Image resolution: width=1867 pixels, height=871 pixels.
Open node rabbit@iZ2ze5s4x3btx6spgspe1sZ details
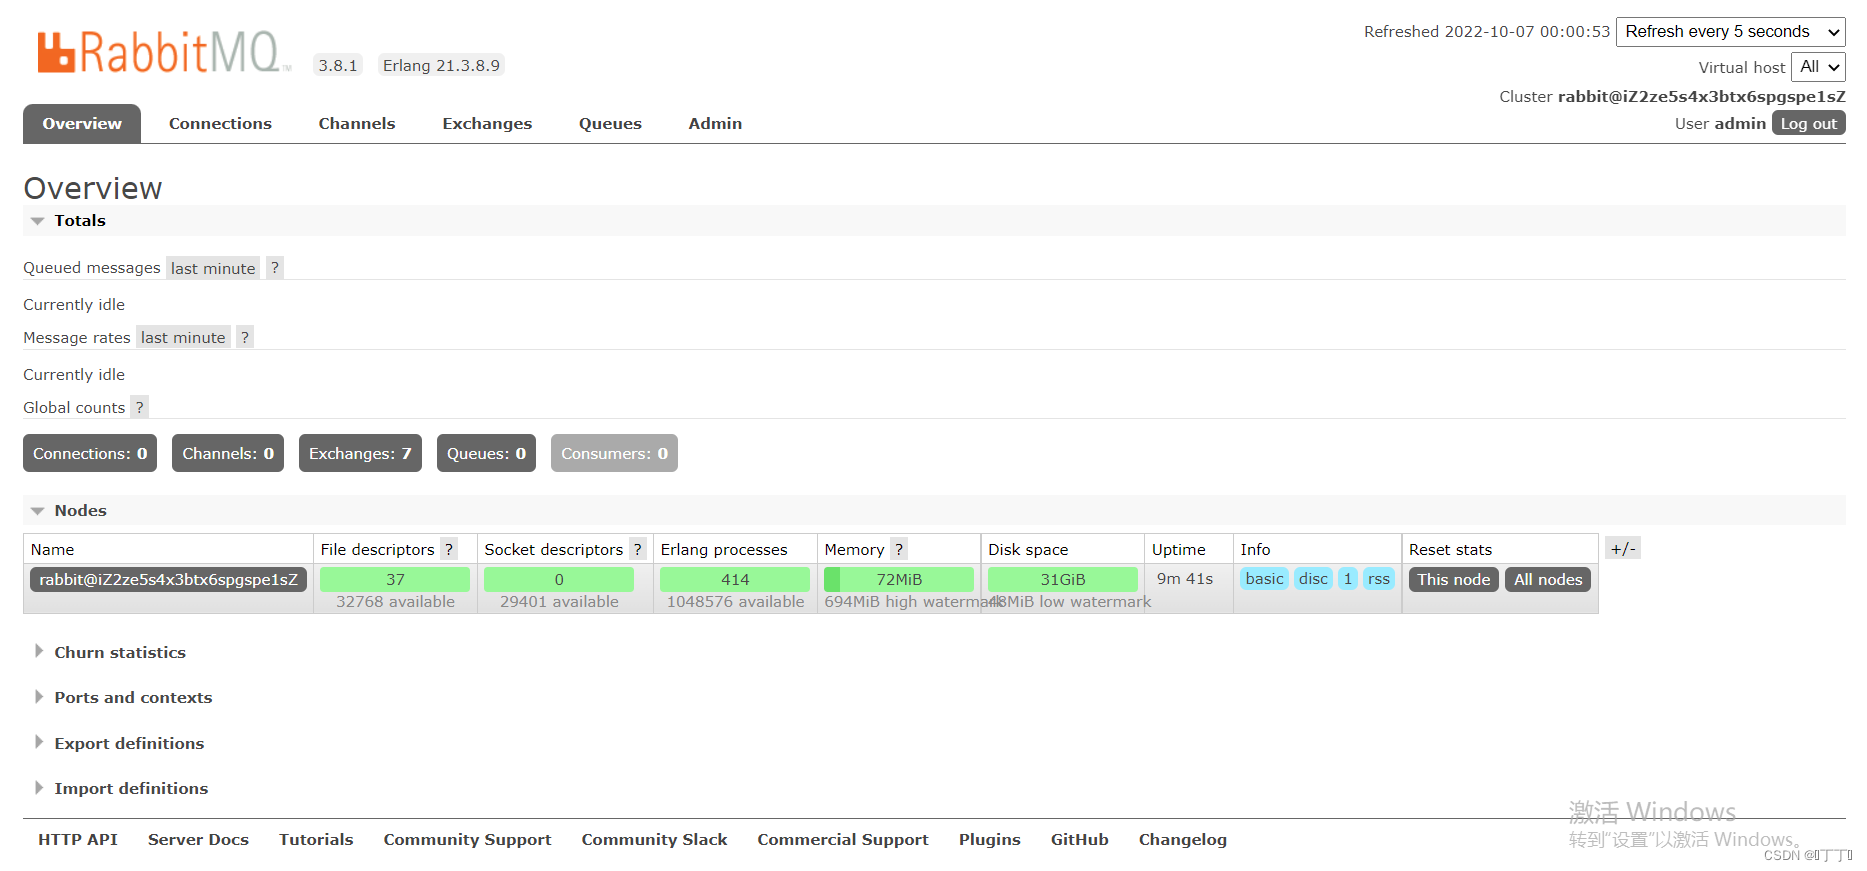click(168, 579)
